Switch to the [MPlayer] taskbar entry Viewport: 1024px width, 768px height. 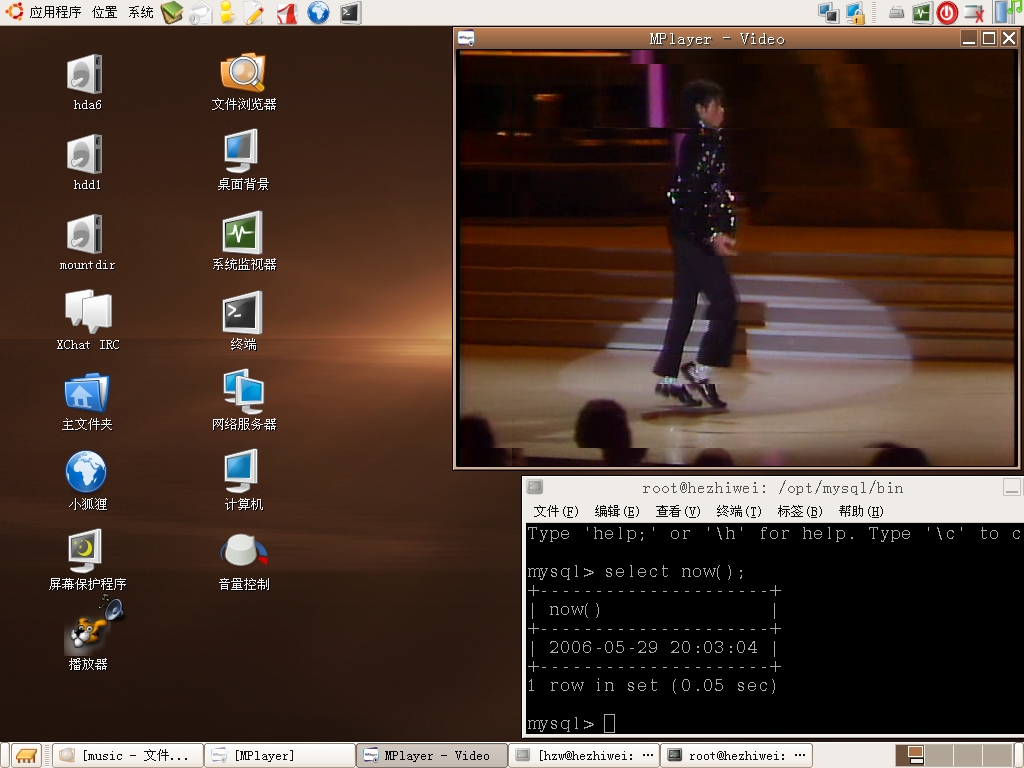coord(280,756)
